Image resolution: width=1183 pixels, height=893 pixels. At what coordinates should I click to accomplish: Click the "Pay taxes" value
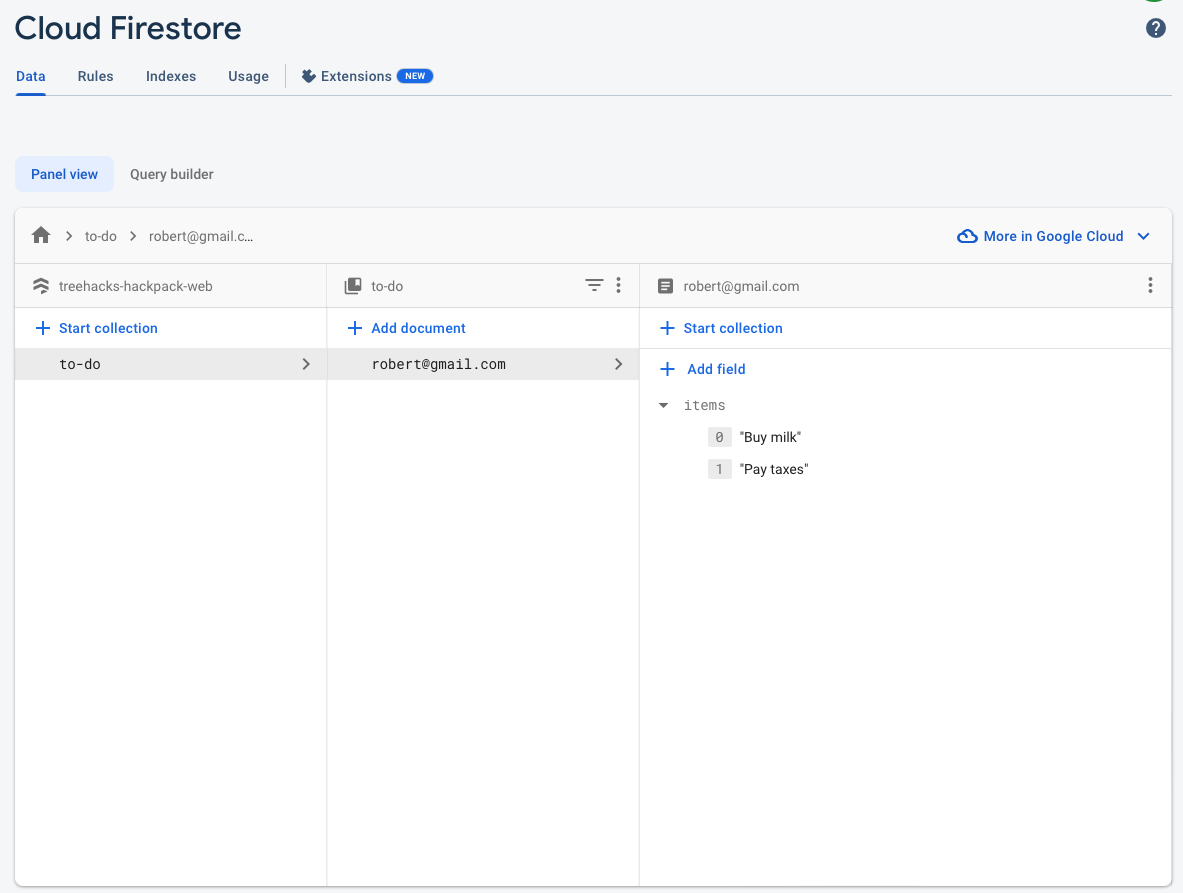[773, 469]
